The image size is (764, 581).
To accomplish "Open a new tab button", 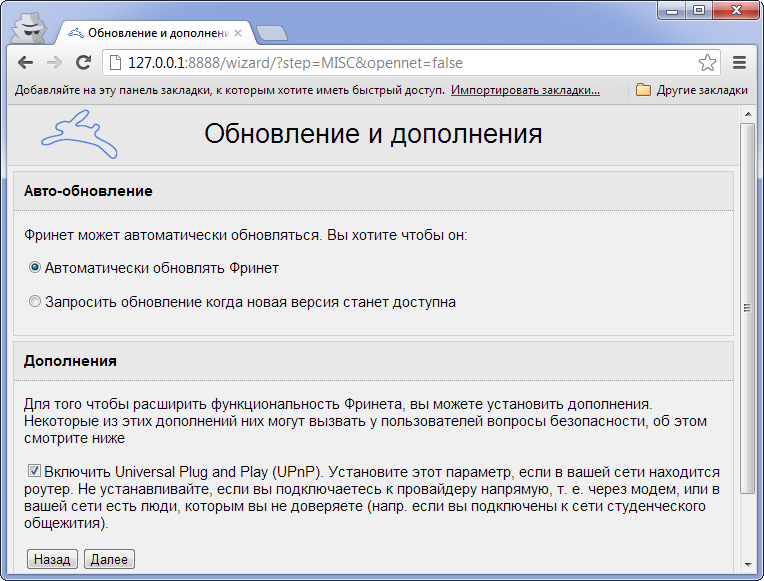I will pos(271,33).
